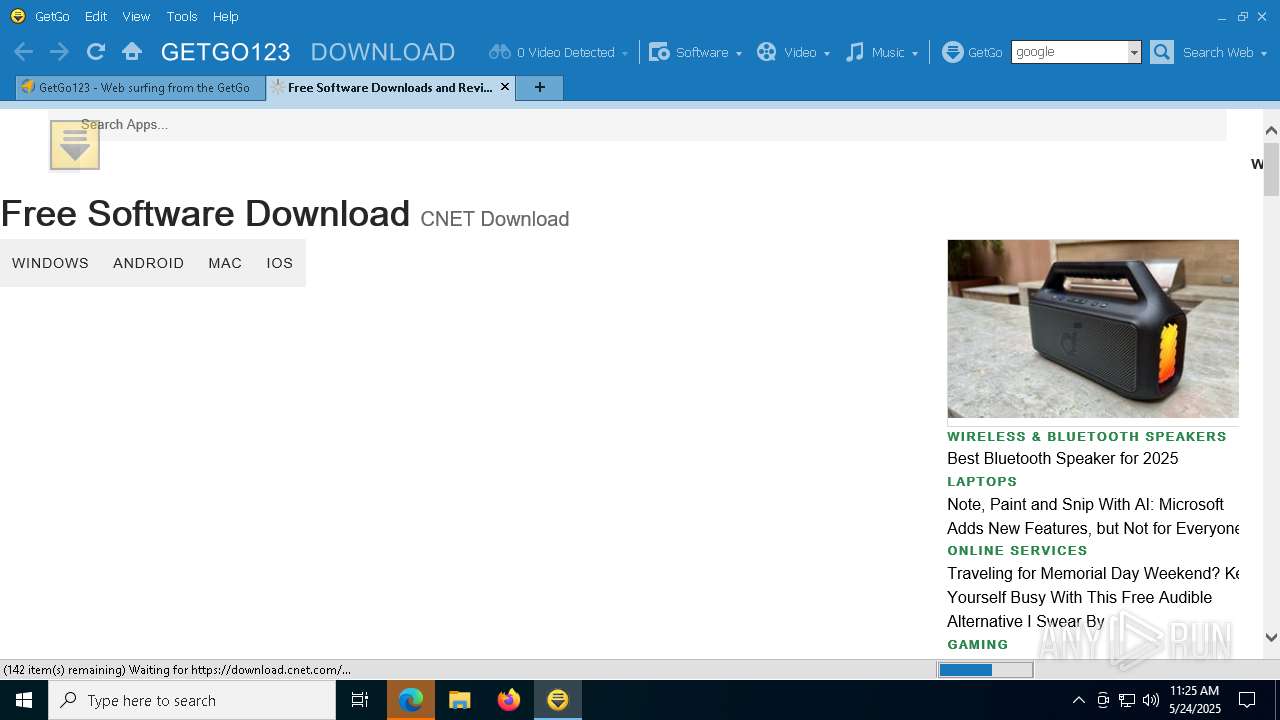
Task: Click the scrollbar down arrow
Action: 1271,637
